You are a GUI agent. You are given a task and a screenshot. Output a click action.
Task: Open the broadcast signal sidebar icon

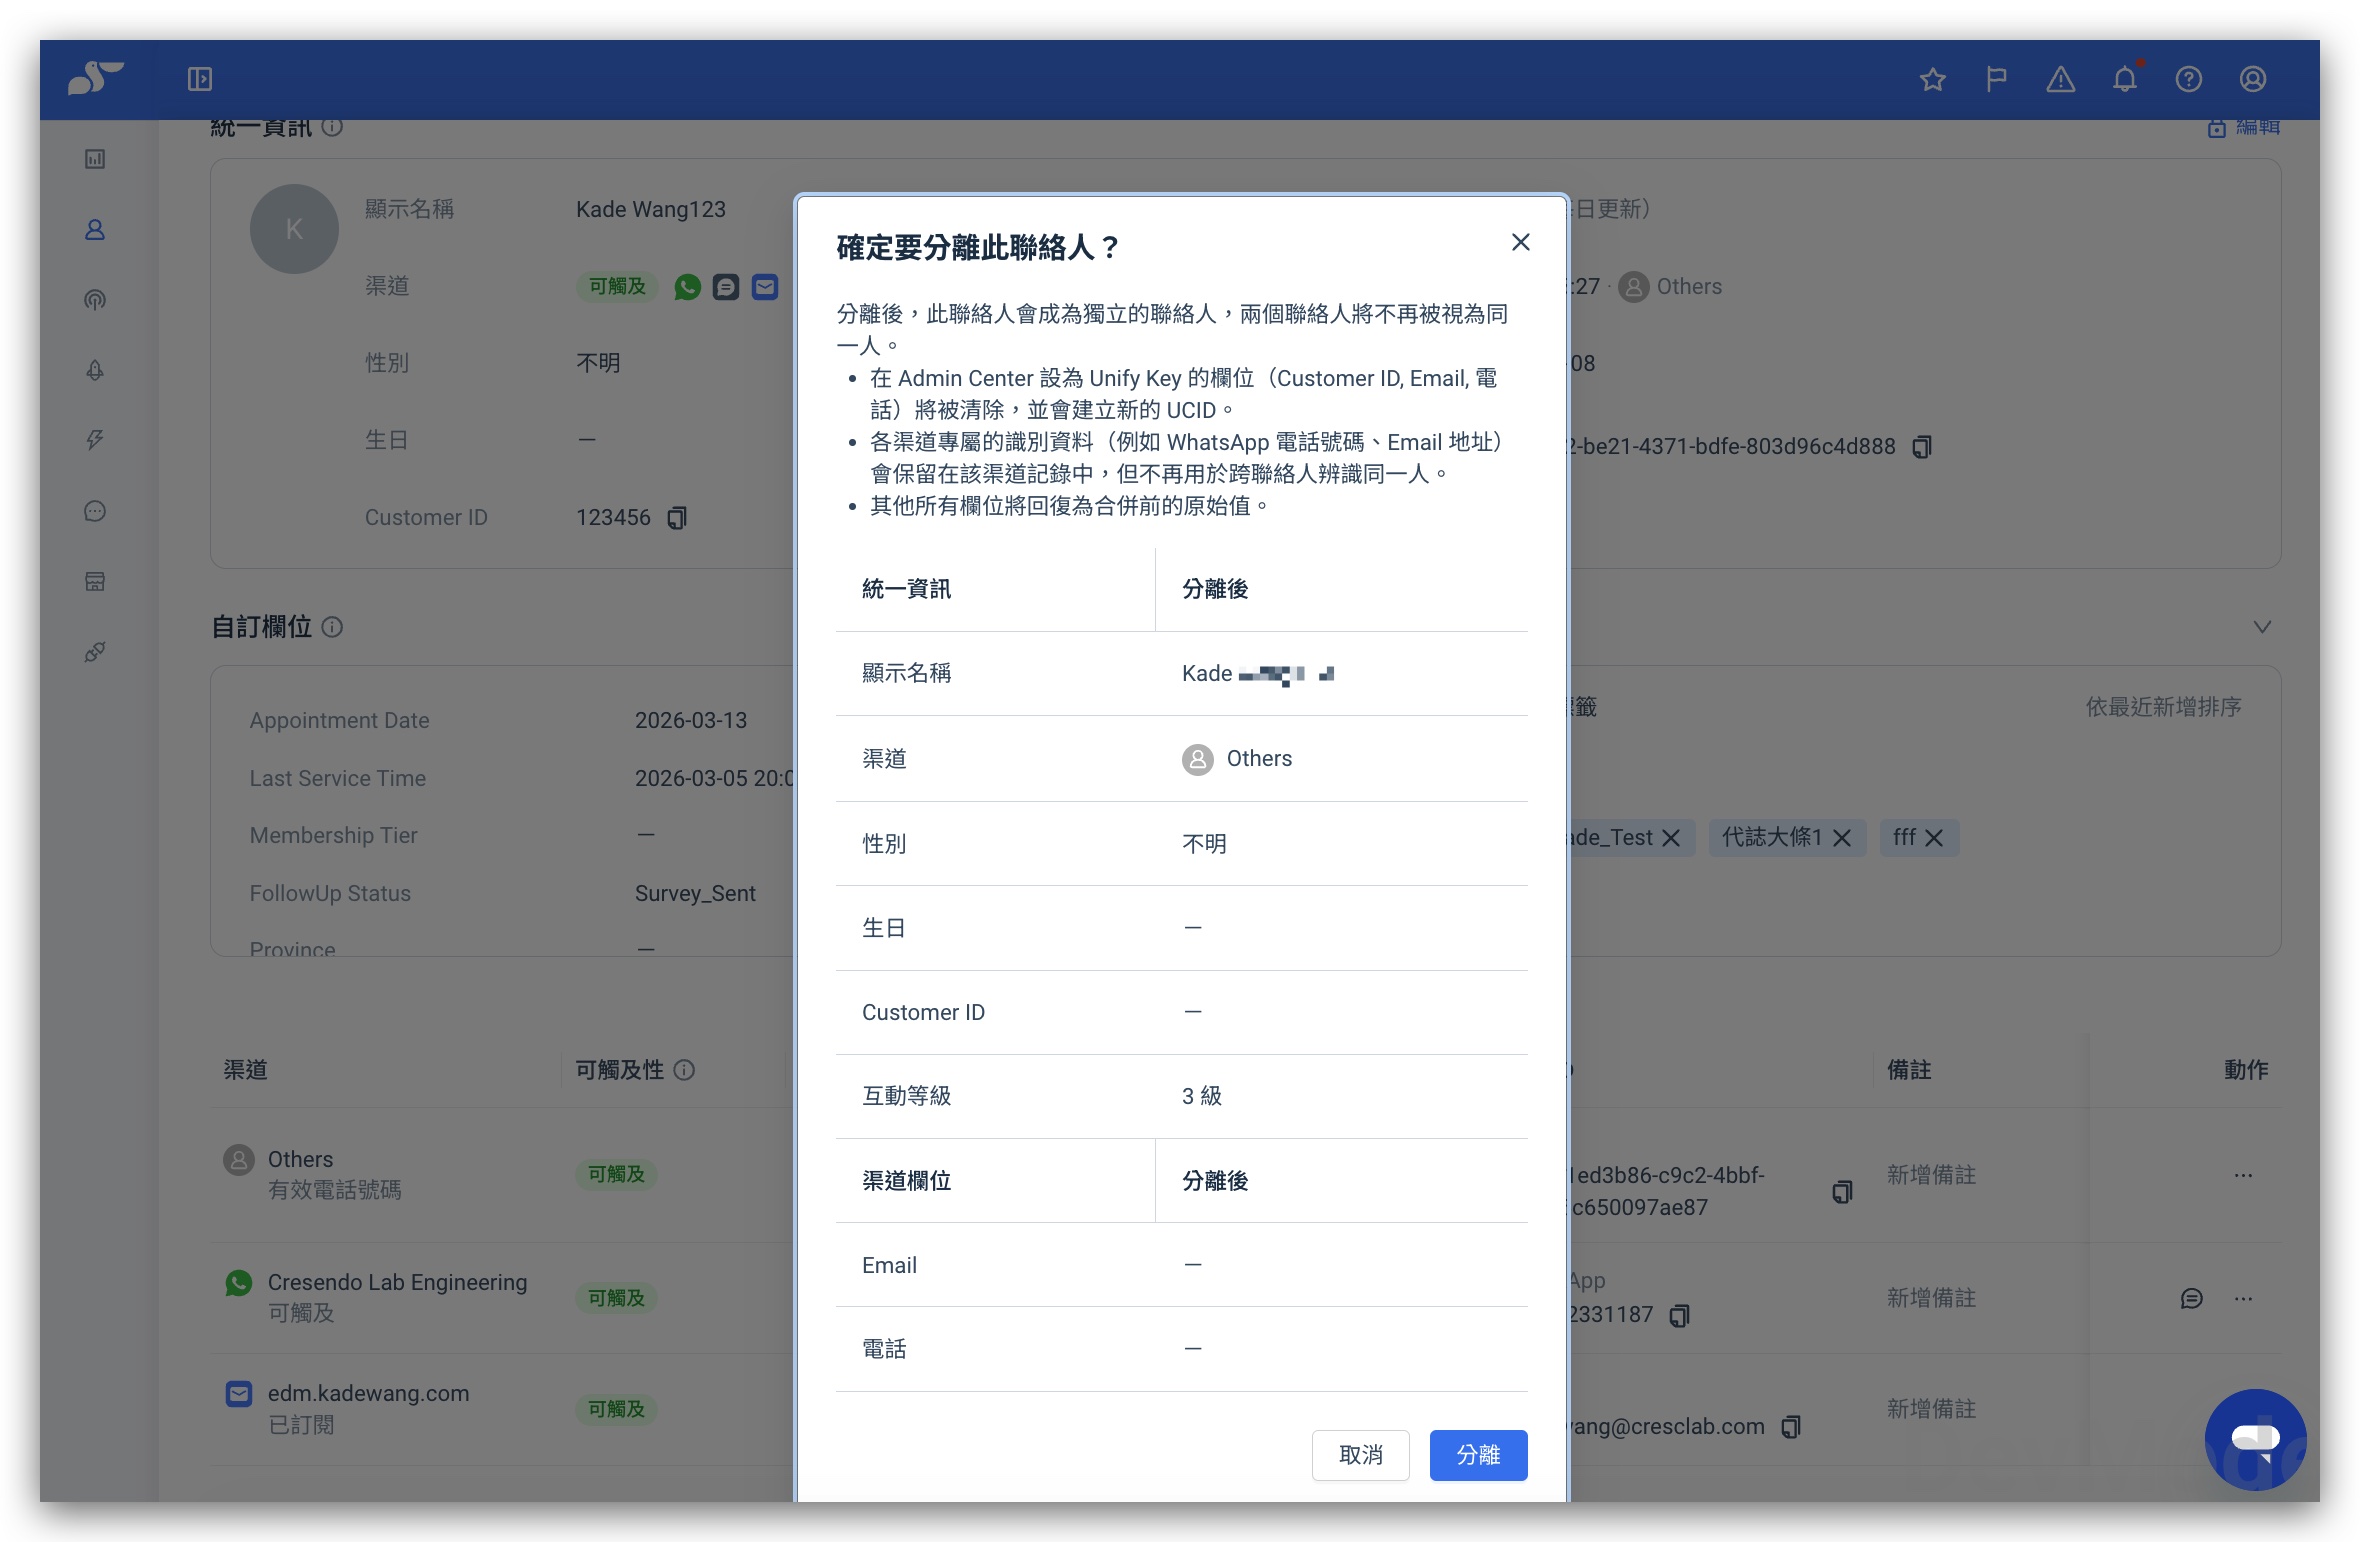[95, 300]
